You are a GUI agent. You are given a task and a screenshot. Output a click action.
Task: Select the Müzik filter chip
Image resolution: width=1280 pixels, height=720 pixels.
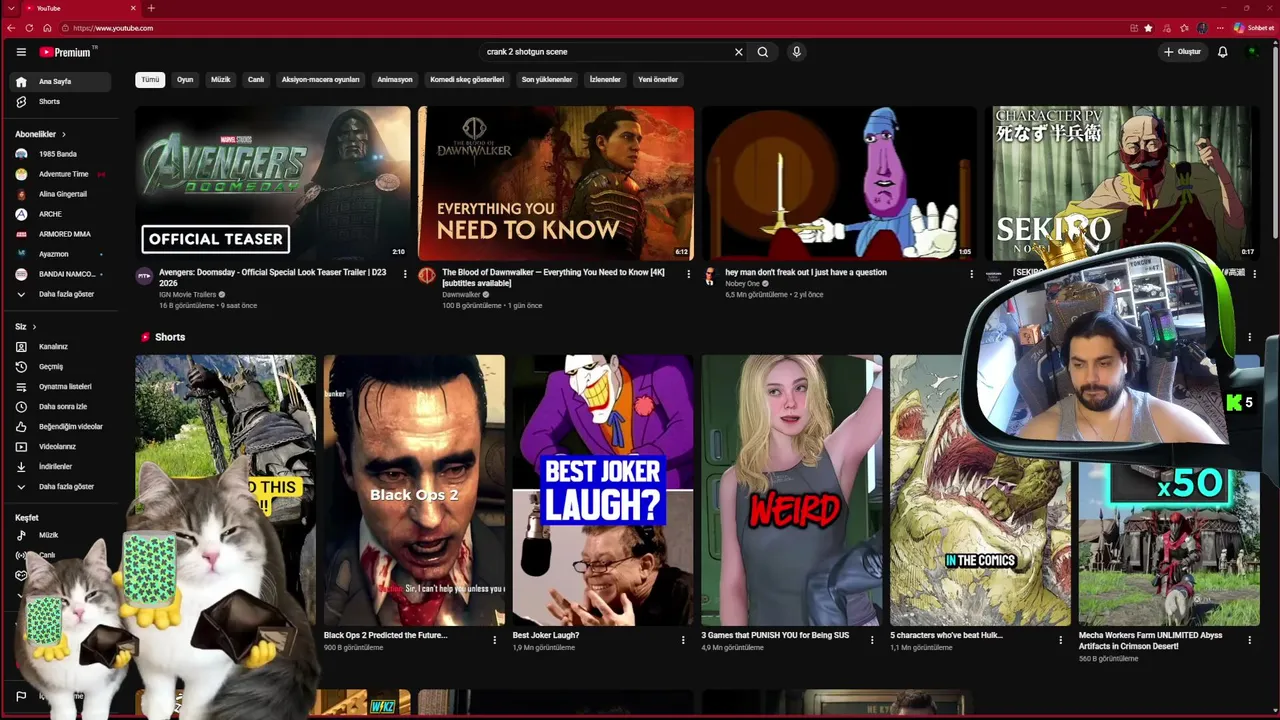point(221,80)
